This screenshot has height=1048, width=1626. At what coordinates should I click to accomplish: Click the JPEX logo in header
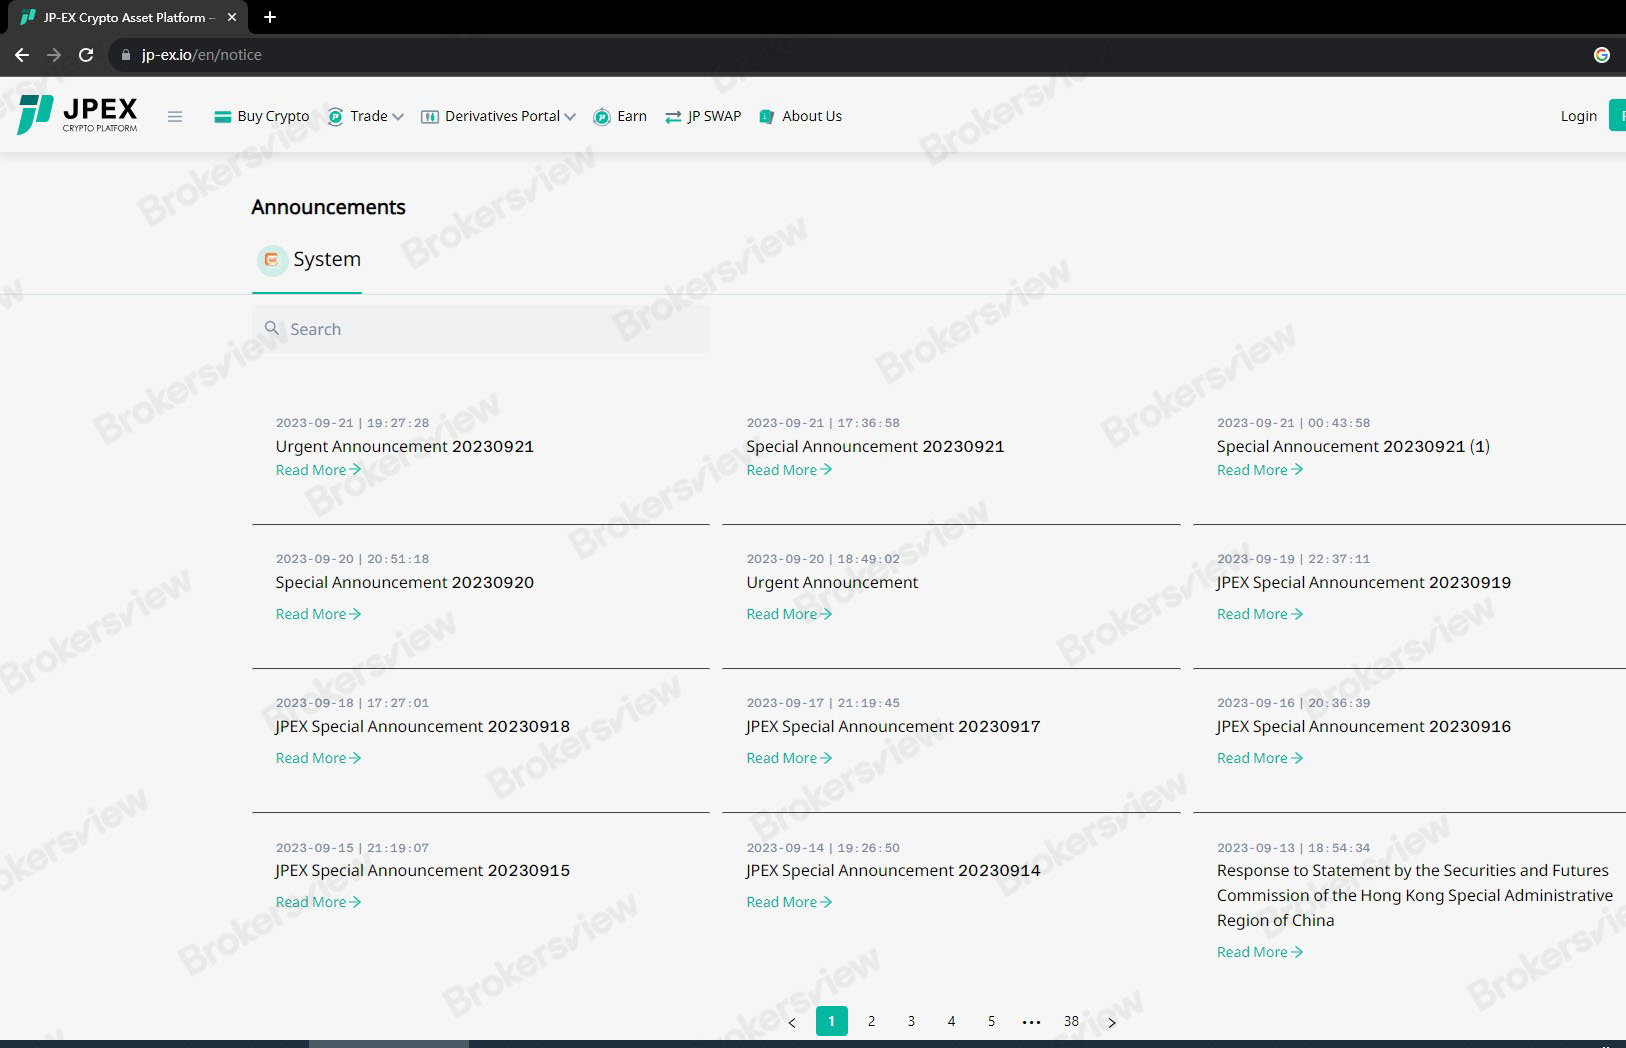coord(77,115)
